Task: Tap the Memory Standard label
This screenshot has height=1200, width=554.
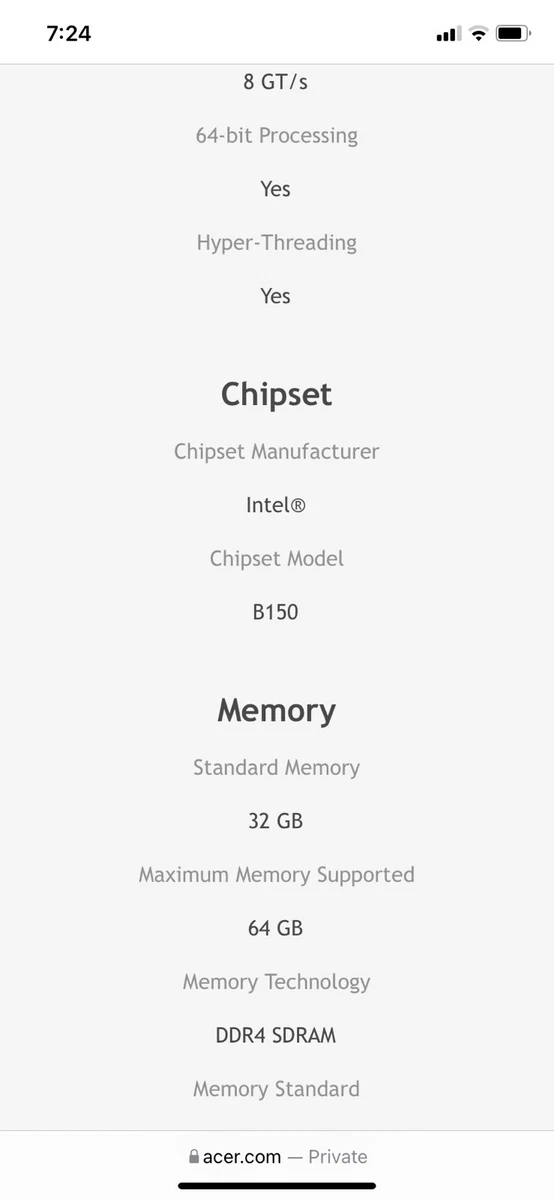Action: (276, 1088)
